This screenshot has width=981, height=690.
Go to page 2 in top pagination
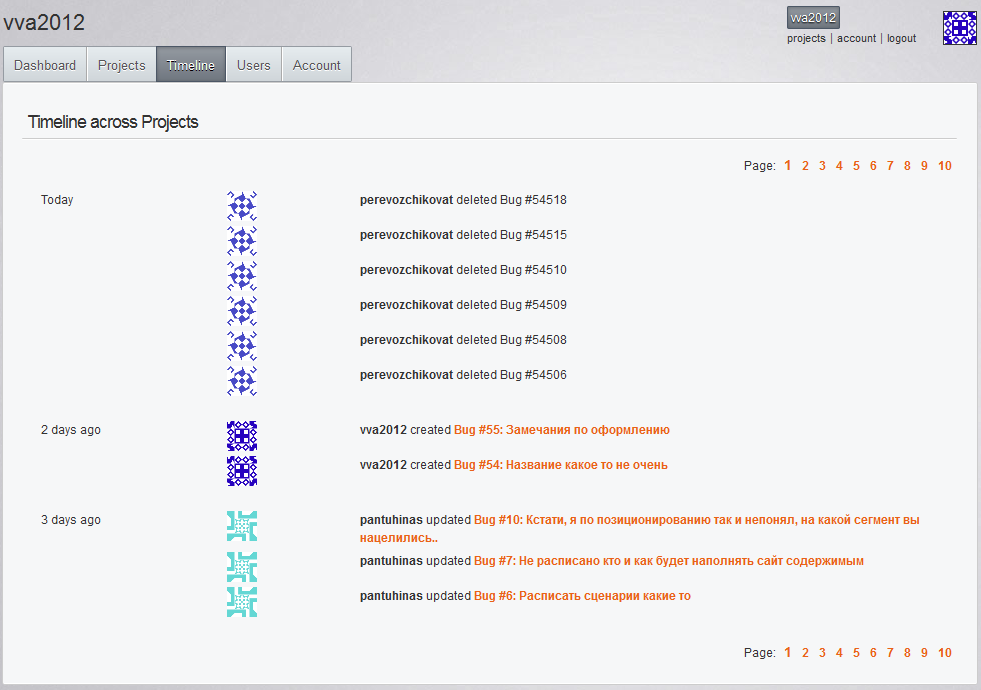[805, 166]
